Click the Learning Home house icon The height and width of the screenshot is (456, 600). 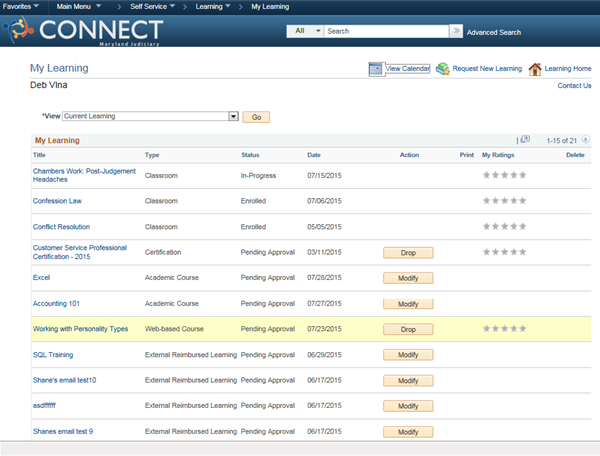pos(534,69)
